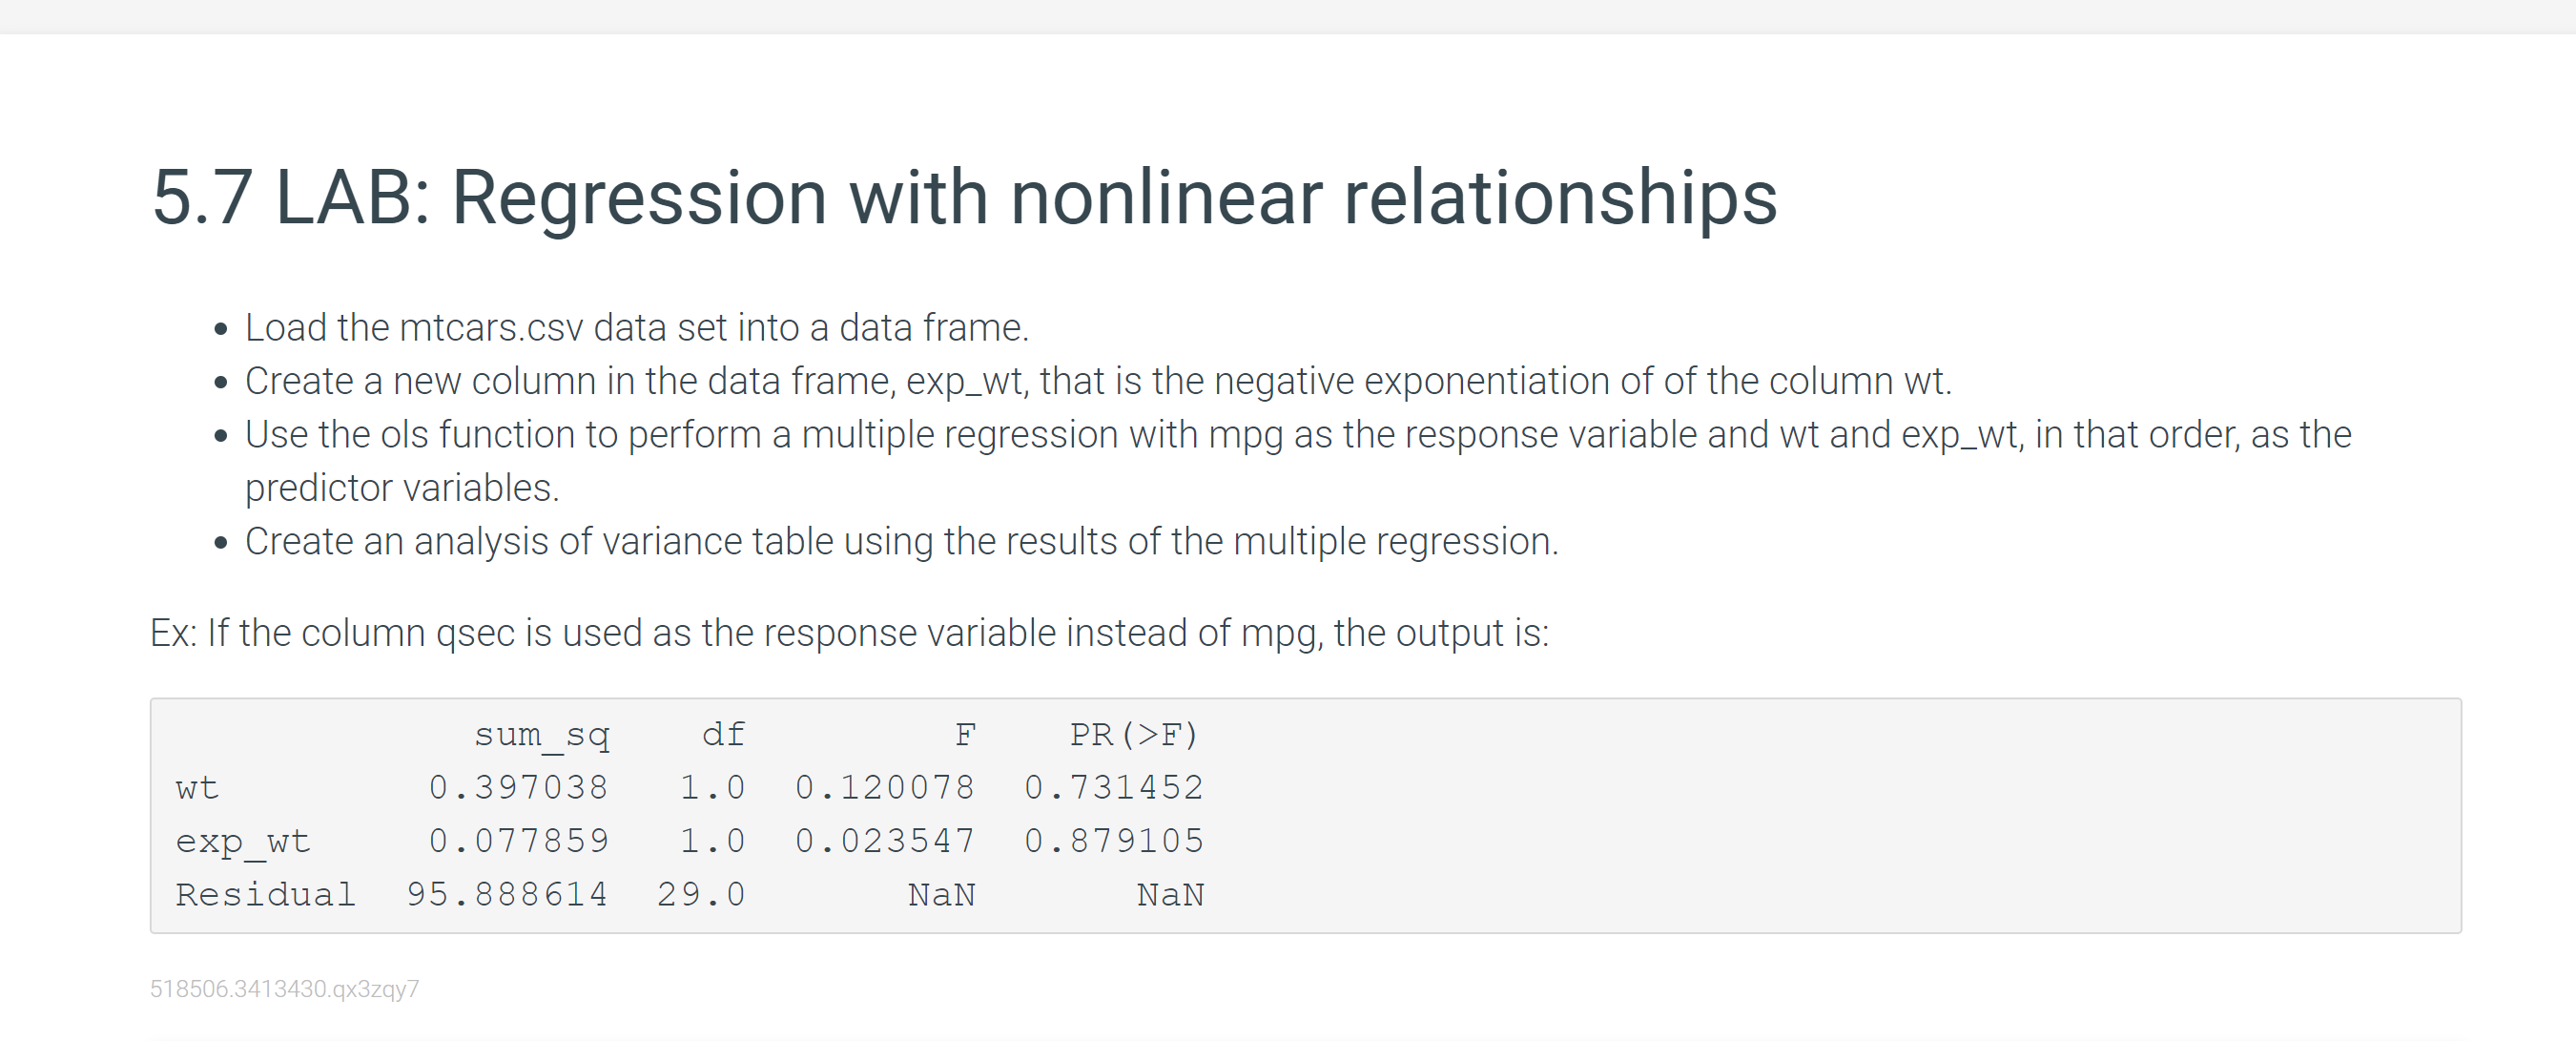Click the 'sum_sq' column header in output
2576x1041 pixels.
[x=541, y=735]
